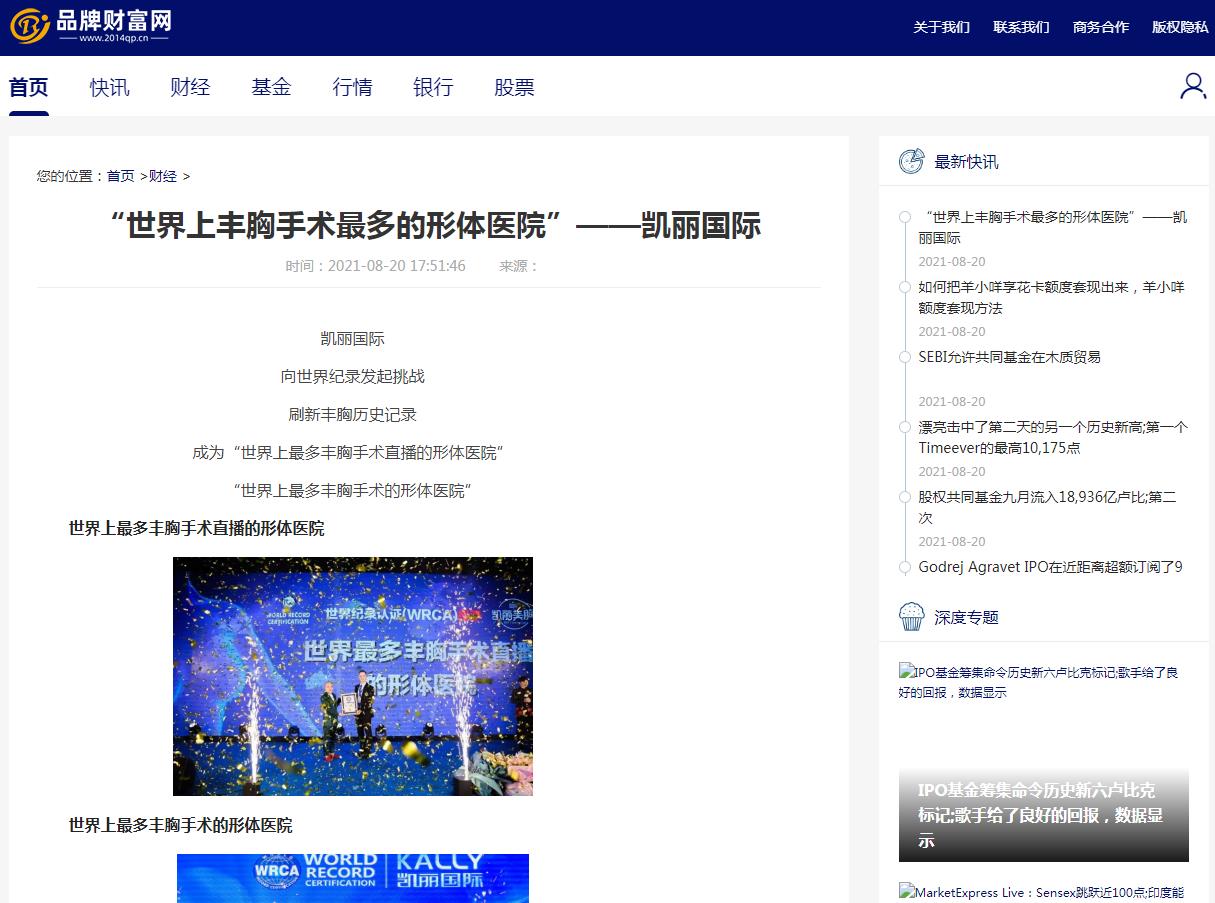This screenshot has height=903, width=1215.
Task: Open featured IPO基金筹集 article card
Action: point(1044,761)
